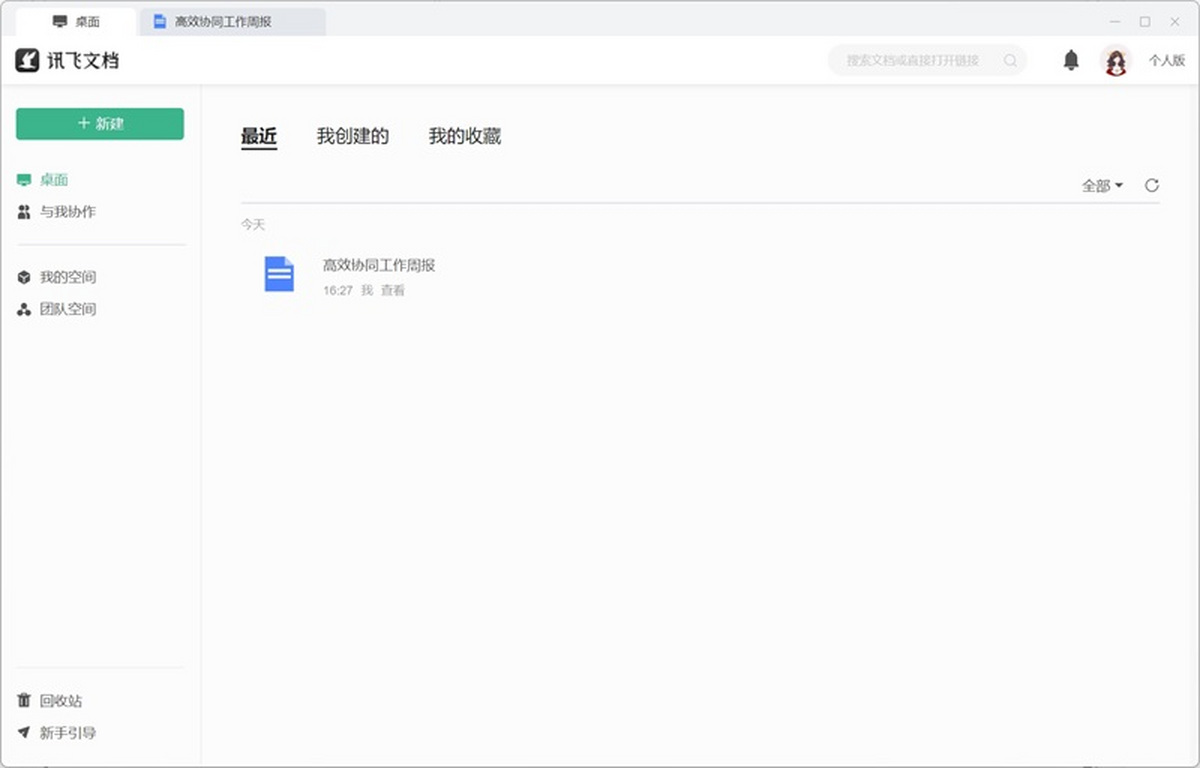Click the 16:27 timestamp text
The image size is (1200, 768).
[338, 290]
